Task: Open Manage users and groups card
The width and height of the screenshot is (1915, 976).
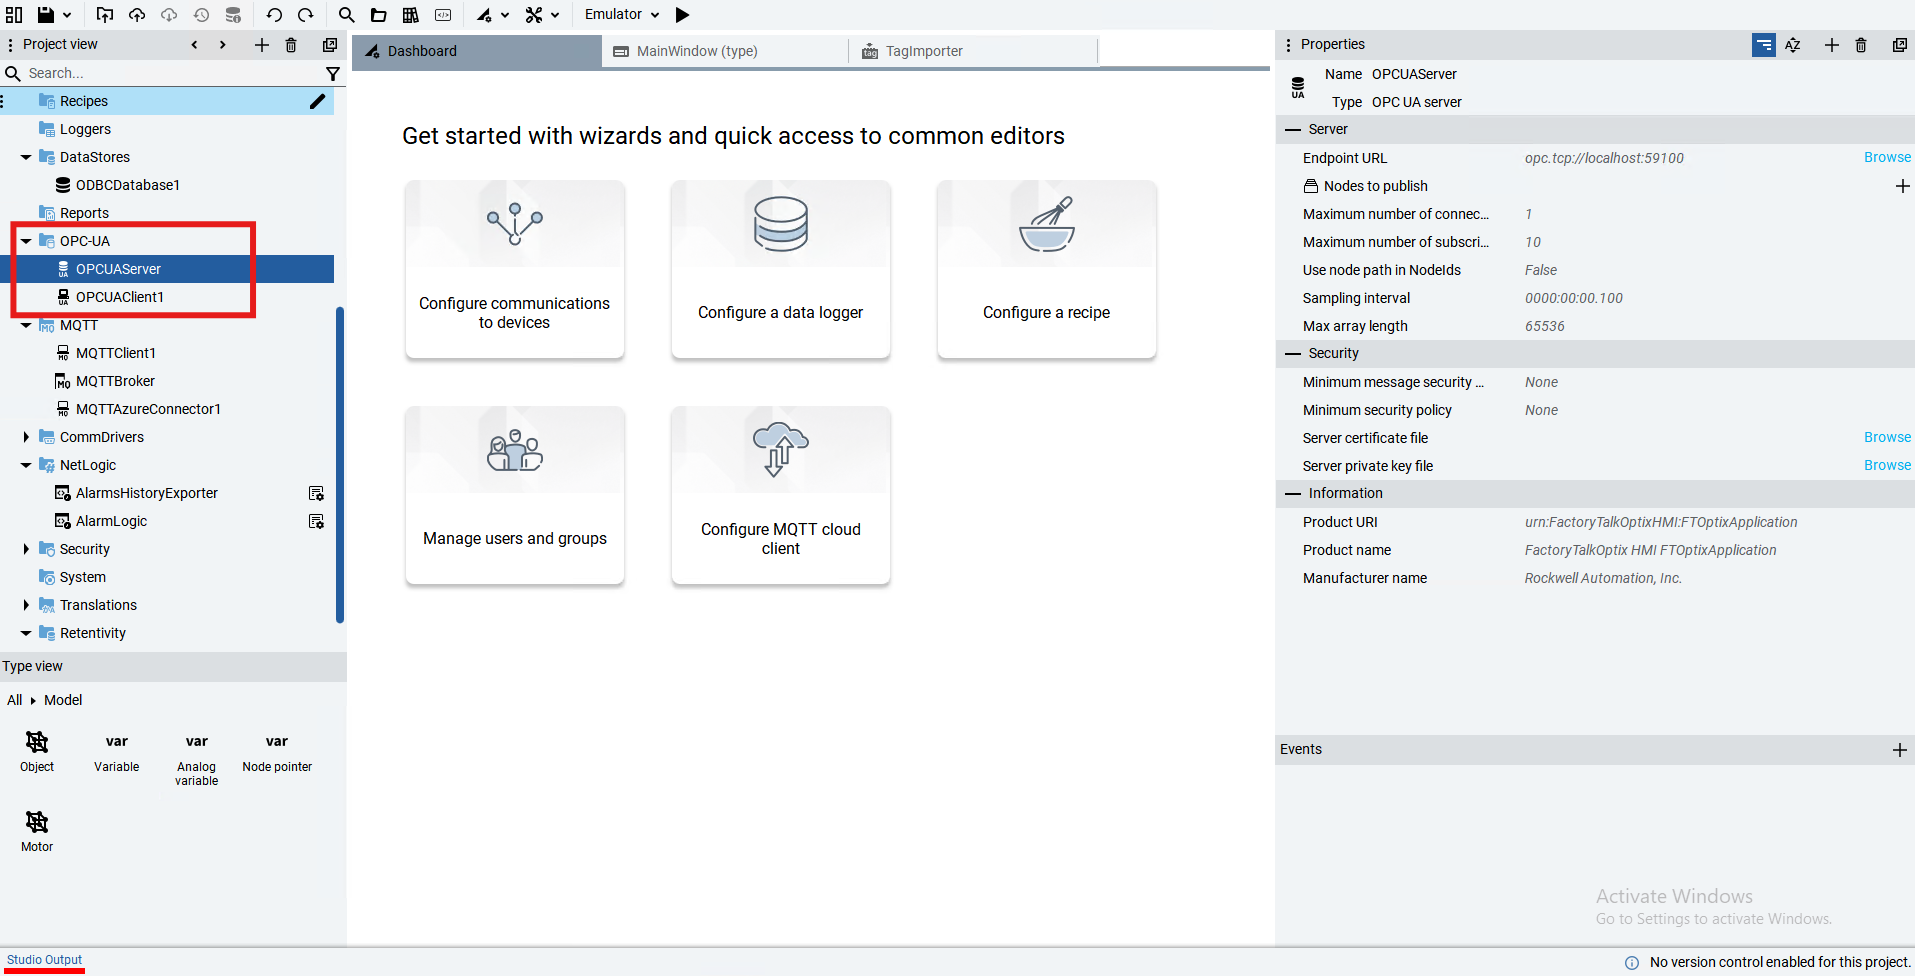Action: click(x=514, y=495)
